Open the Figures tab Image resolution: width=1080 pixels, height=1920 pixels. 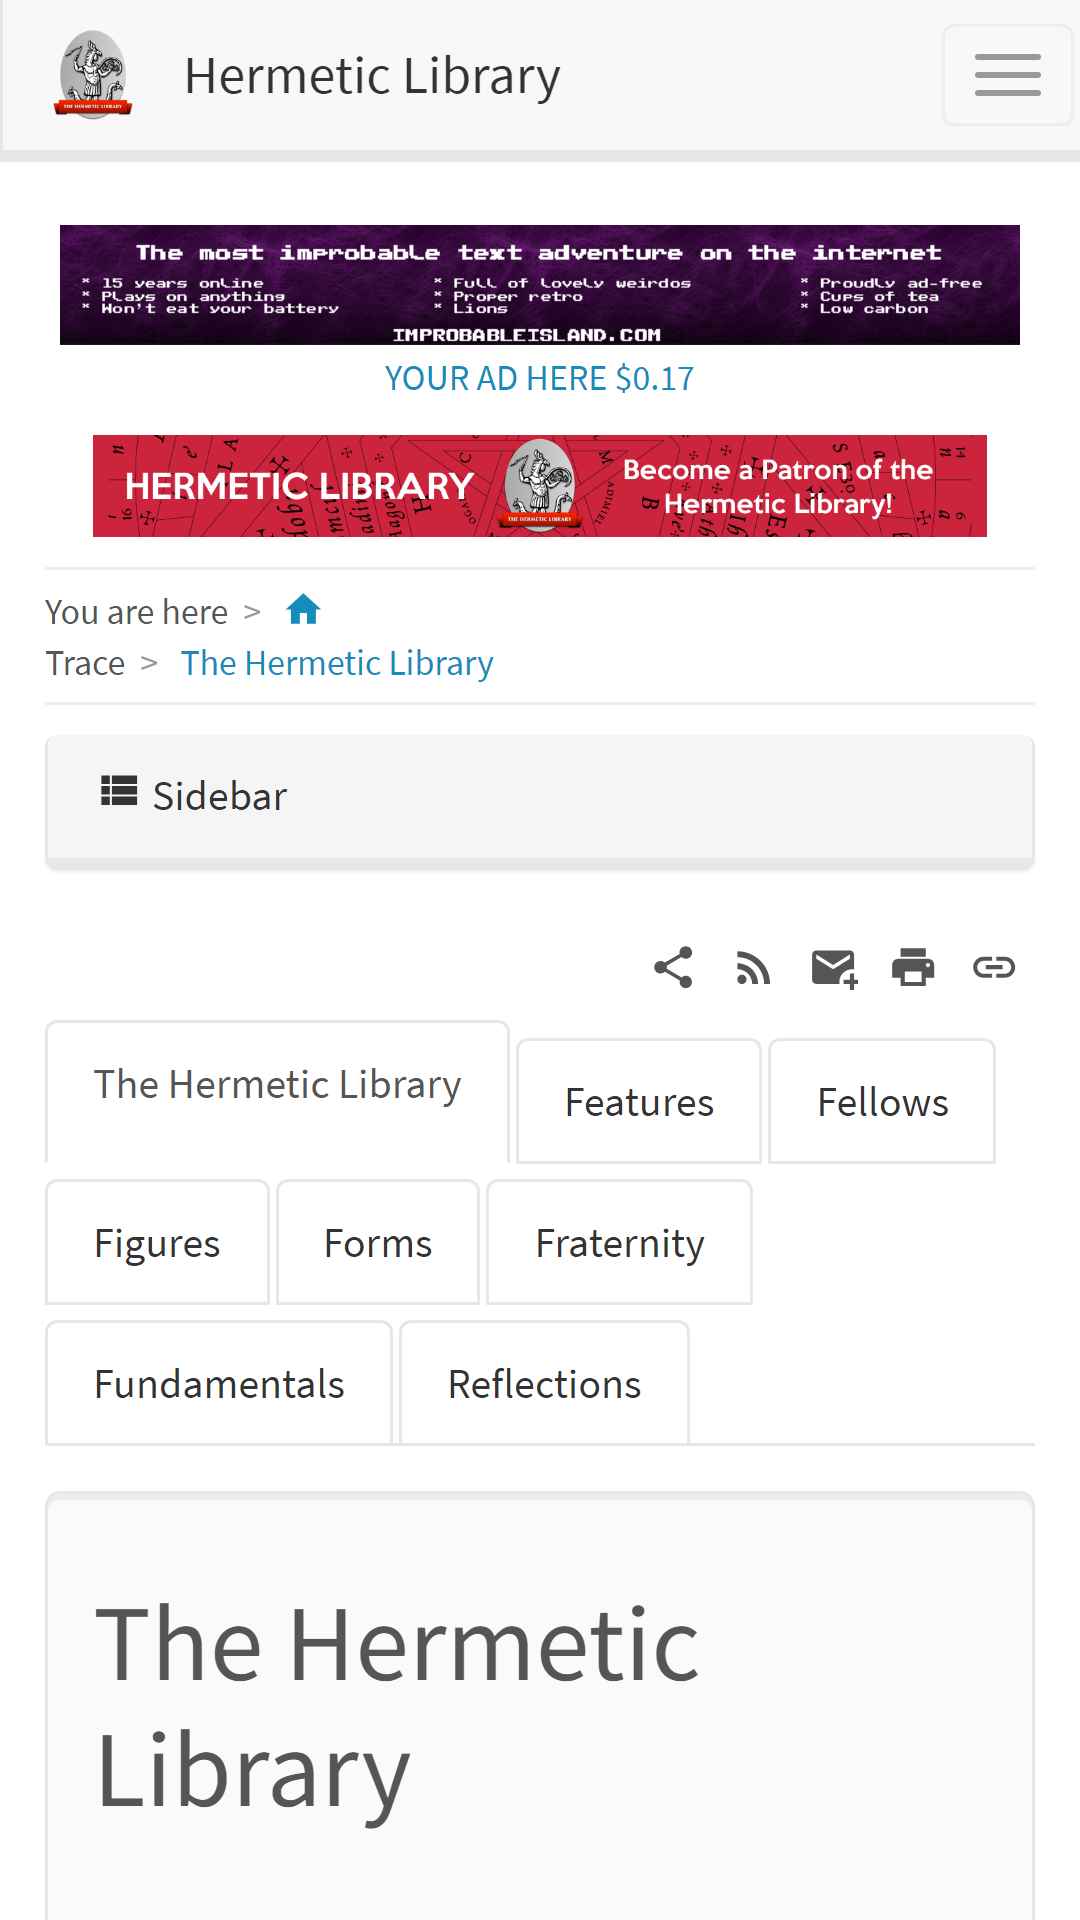[157, 1243]
